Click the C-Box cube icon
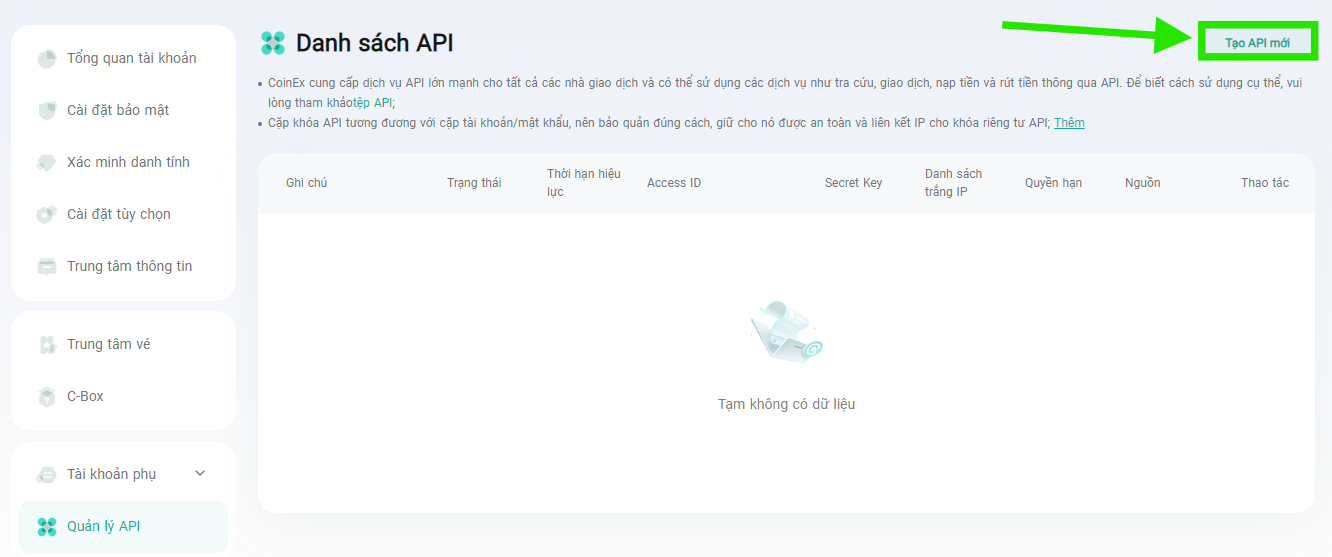Viewport: 1332px width, 557px height. (x=47, y=396)
